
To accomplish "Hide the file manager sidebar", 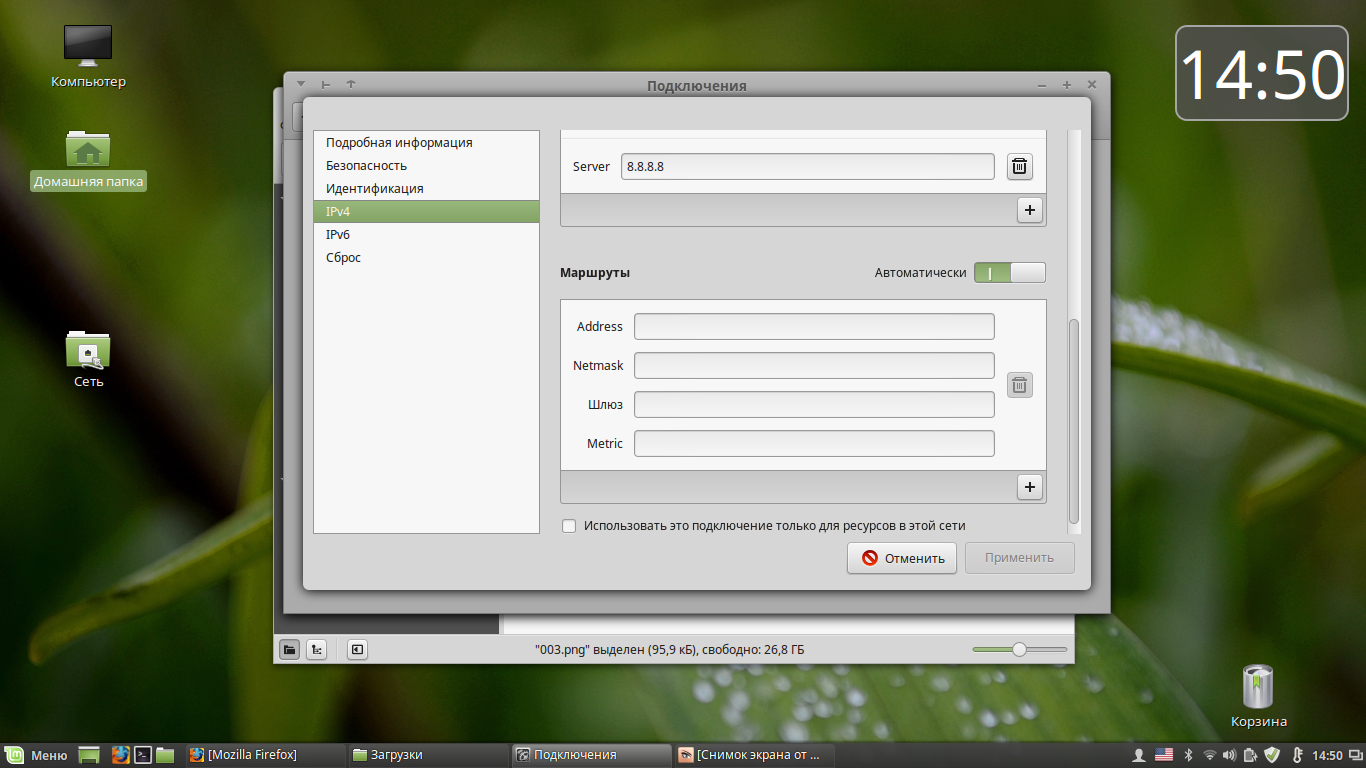I will tap(357, 650).
